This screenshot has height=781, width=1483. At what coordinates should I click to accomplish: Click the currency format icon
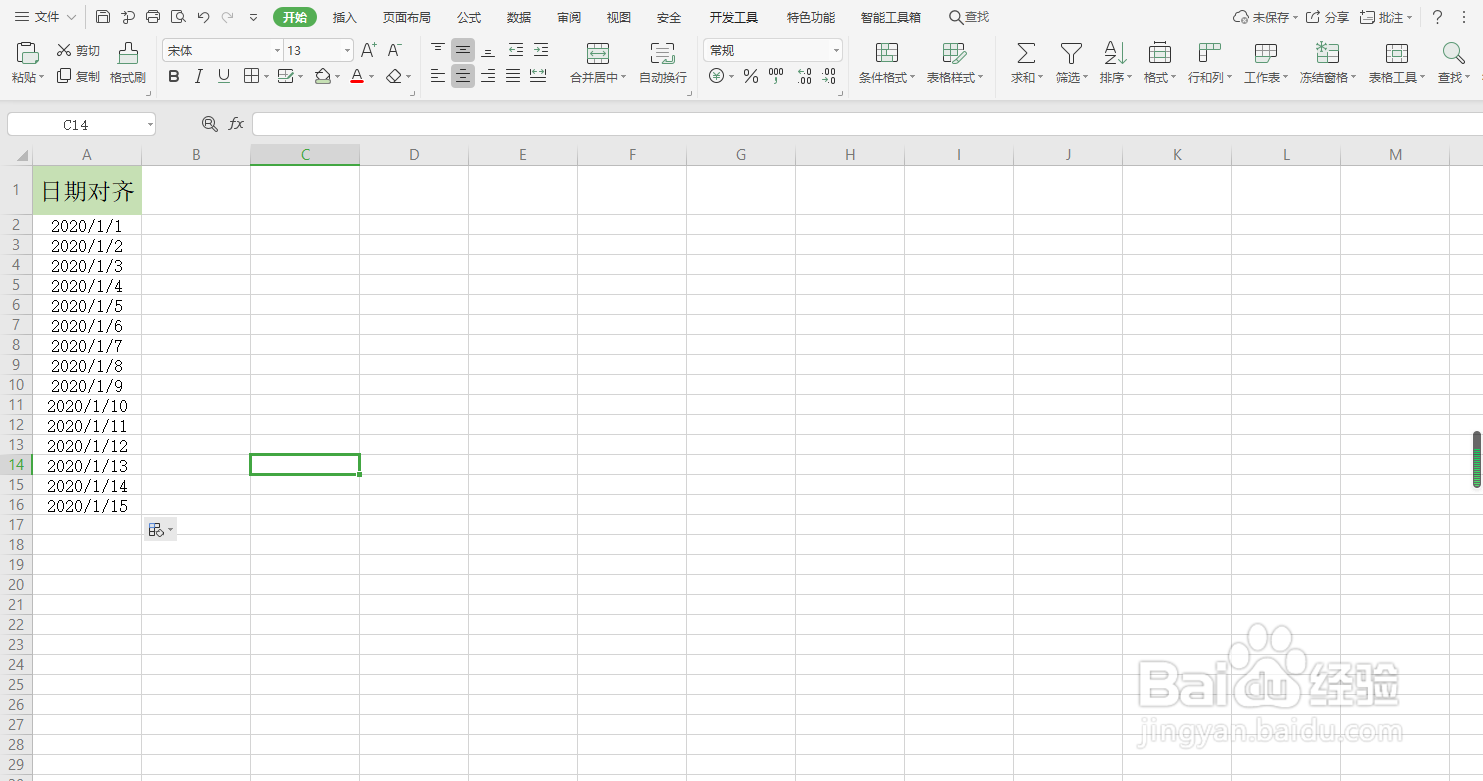[x=716, y=76]
